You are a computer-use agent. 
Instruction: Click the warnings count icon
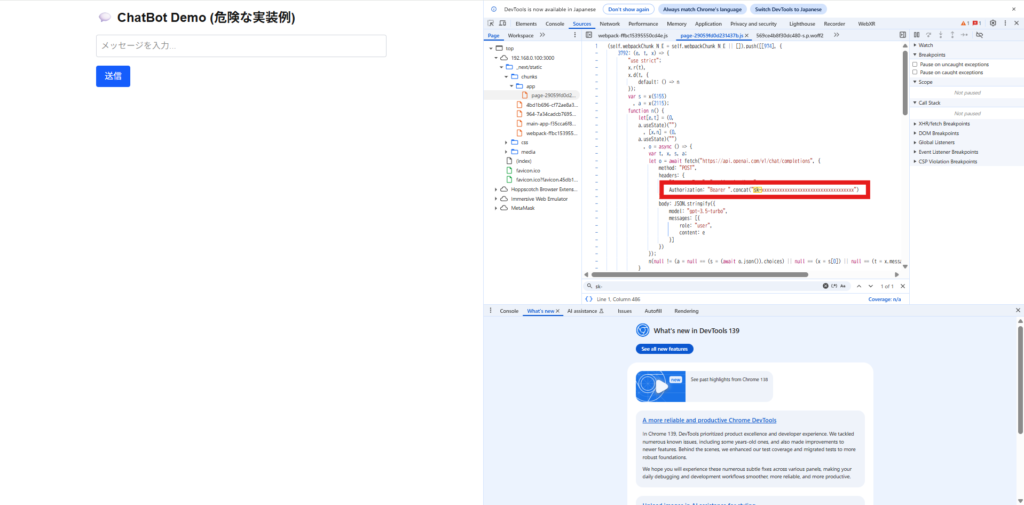point(965,24)
